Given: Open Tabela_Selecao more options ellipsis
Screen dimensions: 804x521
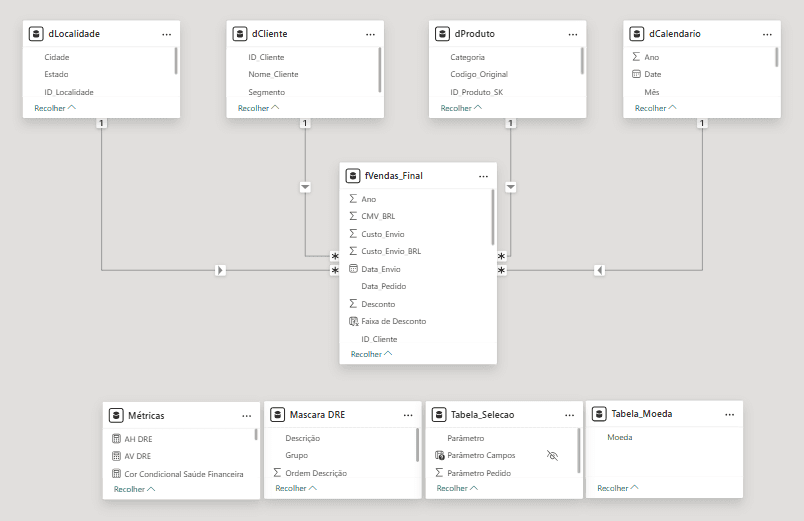Looking at the screenshot, I should point(570,415).
